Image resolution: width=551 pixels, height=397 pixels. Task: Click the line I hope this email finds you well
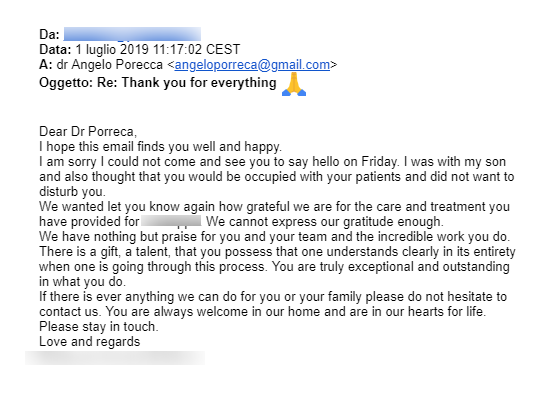tap(160, 147)
